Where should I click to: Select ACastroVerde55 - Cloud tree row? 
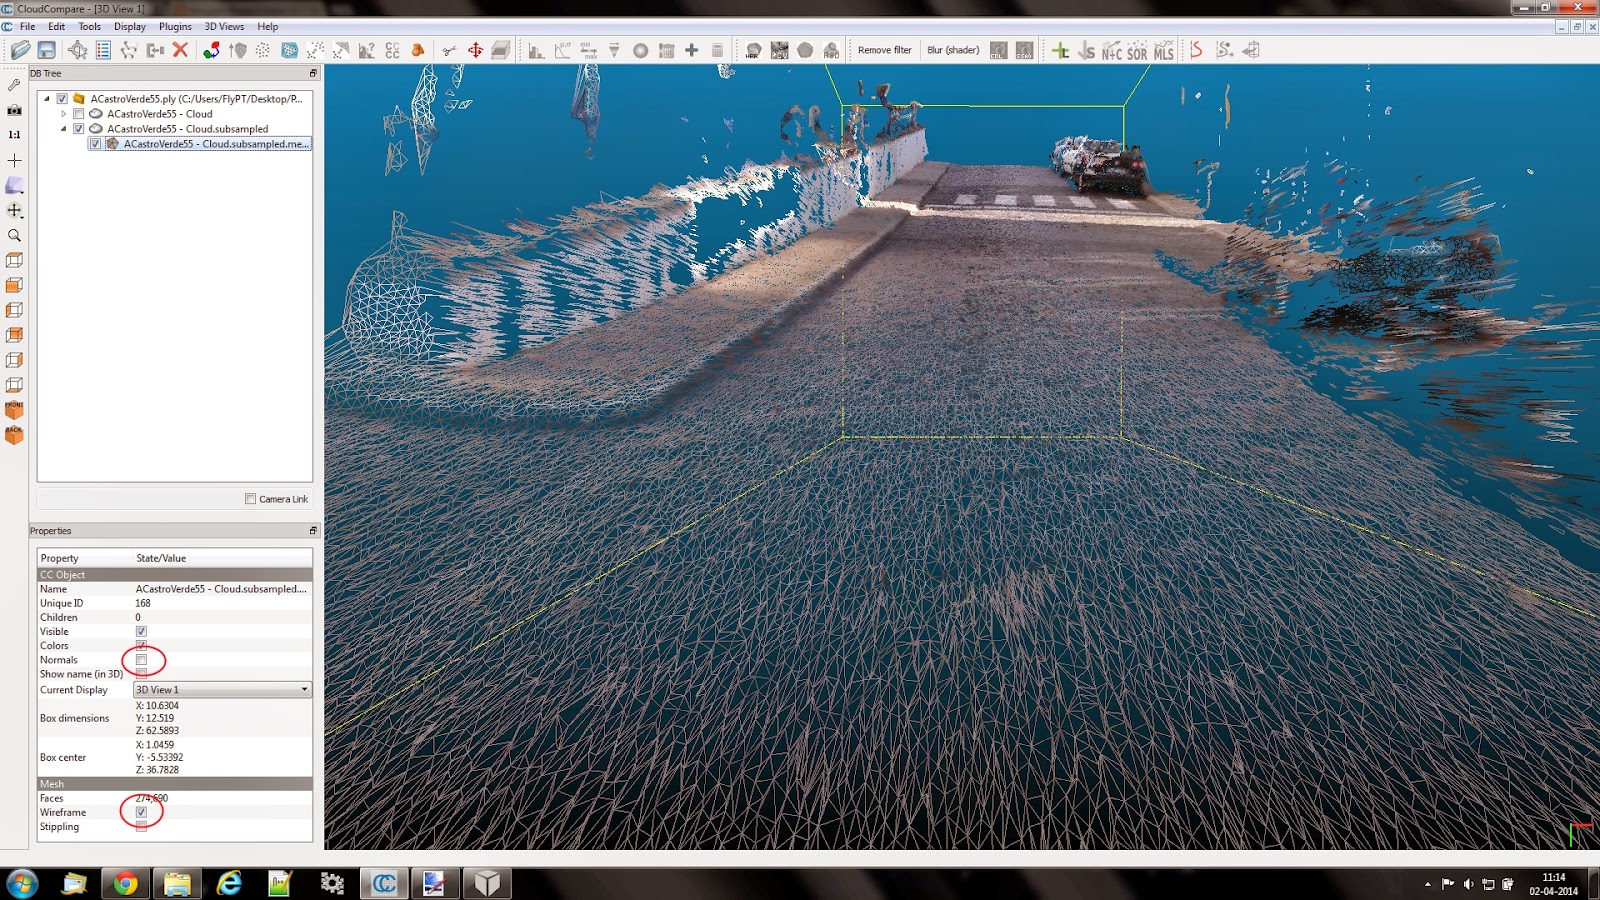coord(160,114)
